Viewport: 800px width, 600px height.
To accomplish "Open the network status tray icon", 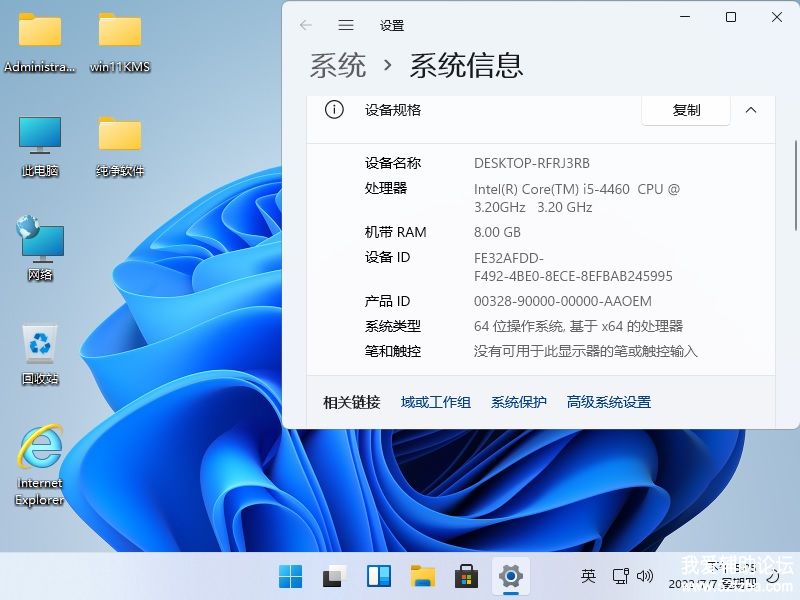I will tap(620, 576).
